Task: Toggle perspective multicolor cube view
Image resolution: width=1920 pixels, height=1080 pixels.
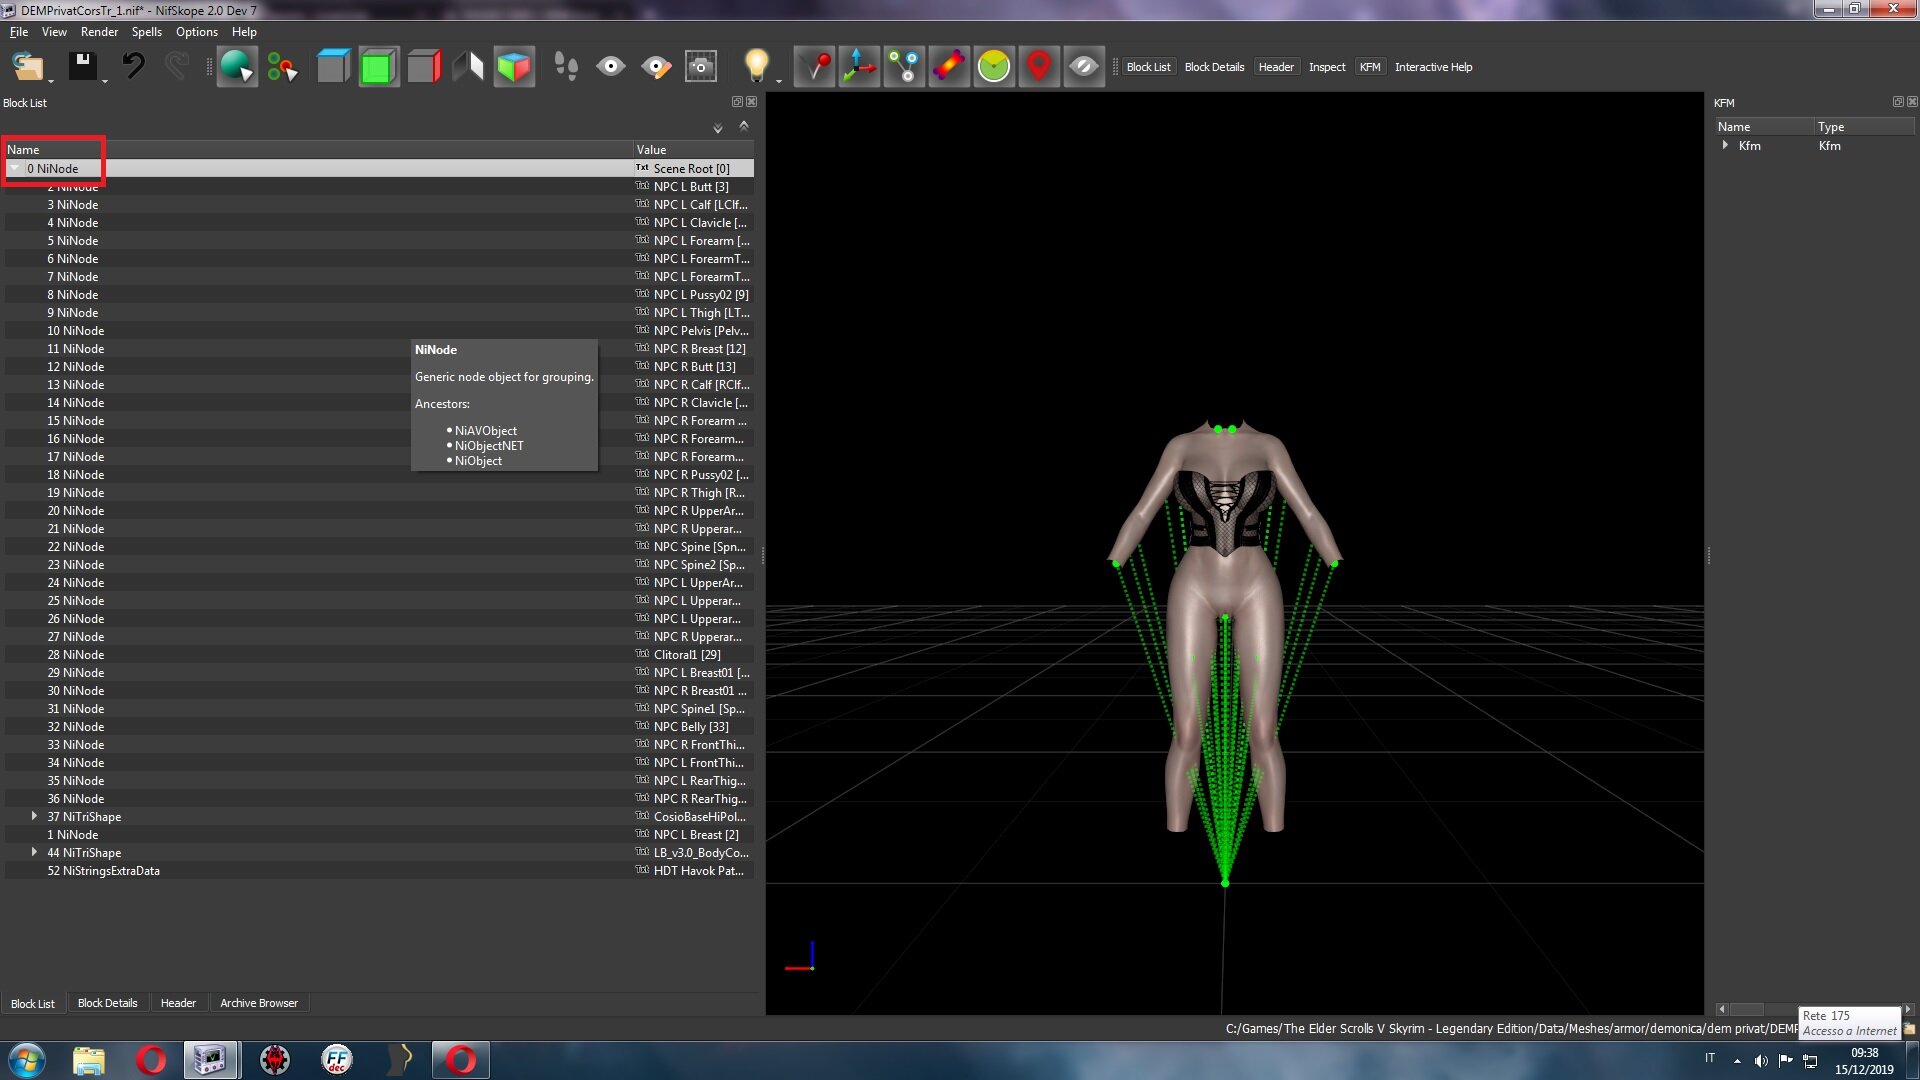Action: tap(514, 67)
